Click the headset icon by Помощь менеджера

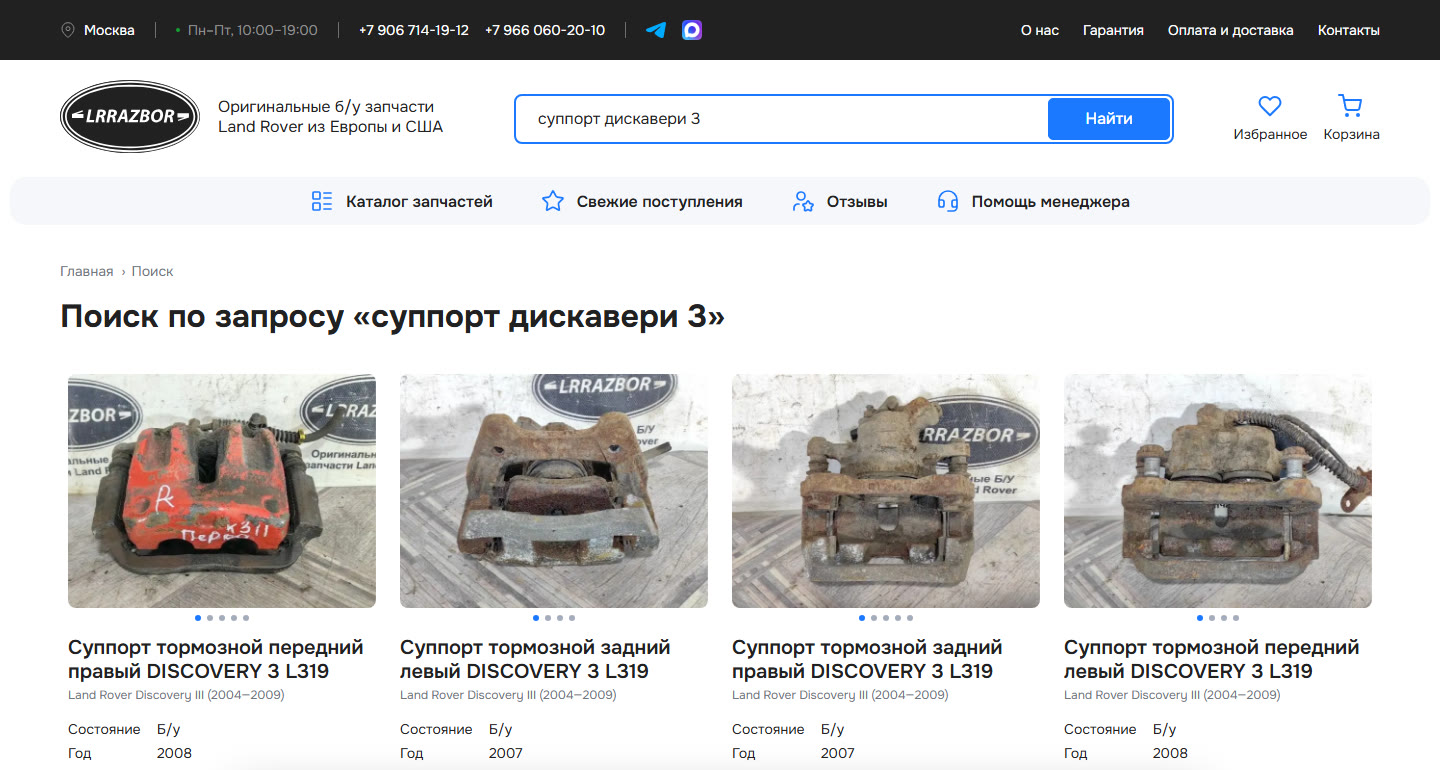[948, 201]
